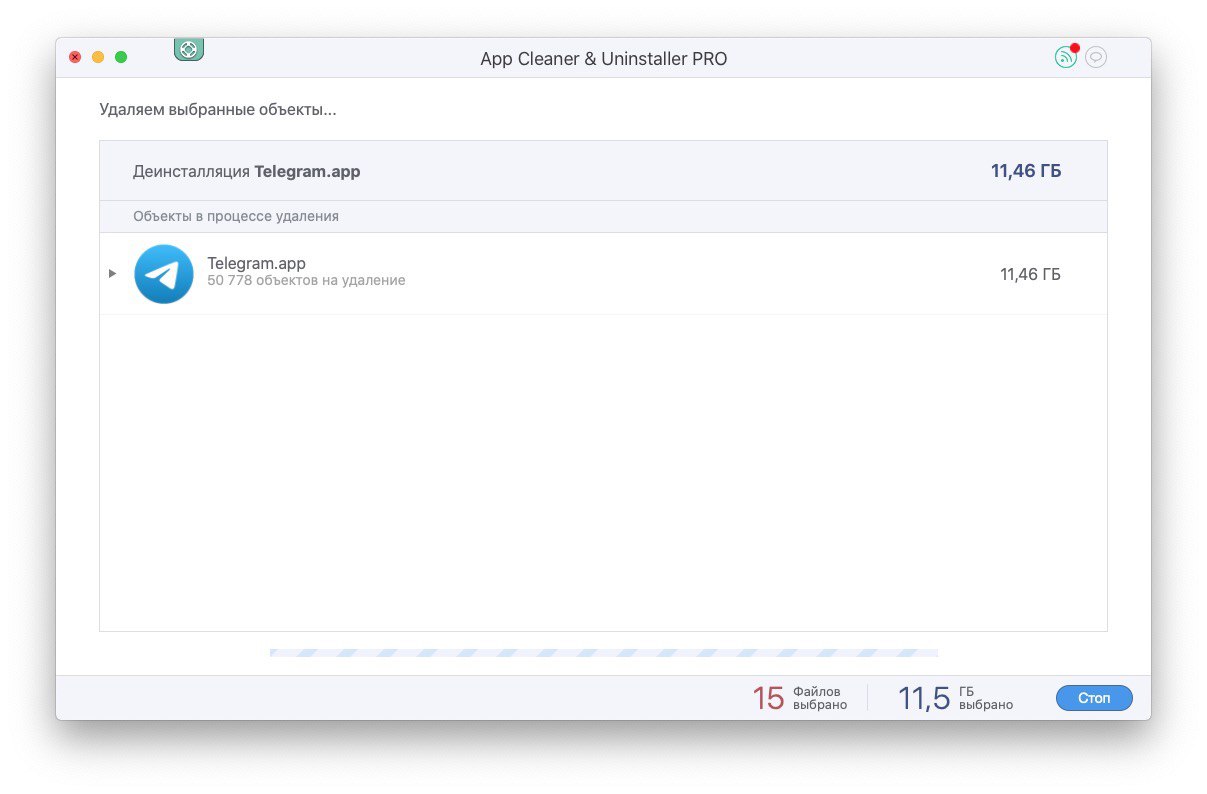The image size is (1207, 794).
Task: Open the chat bubble feedback icon
Action: tap(1096, 57)
